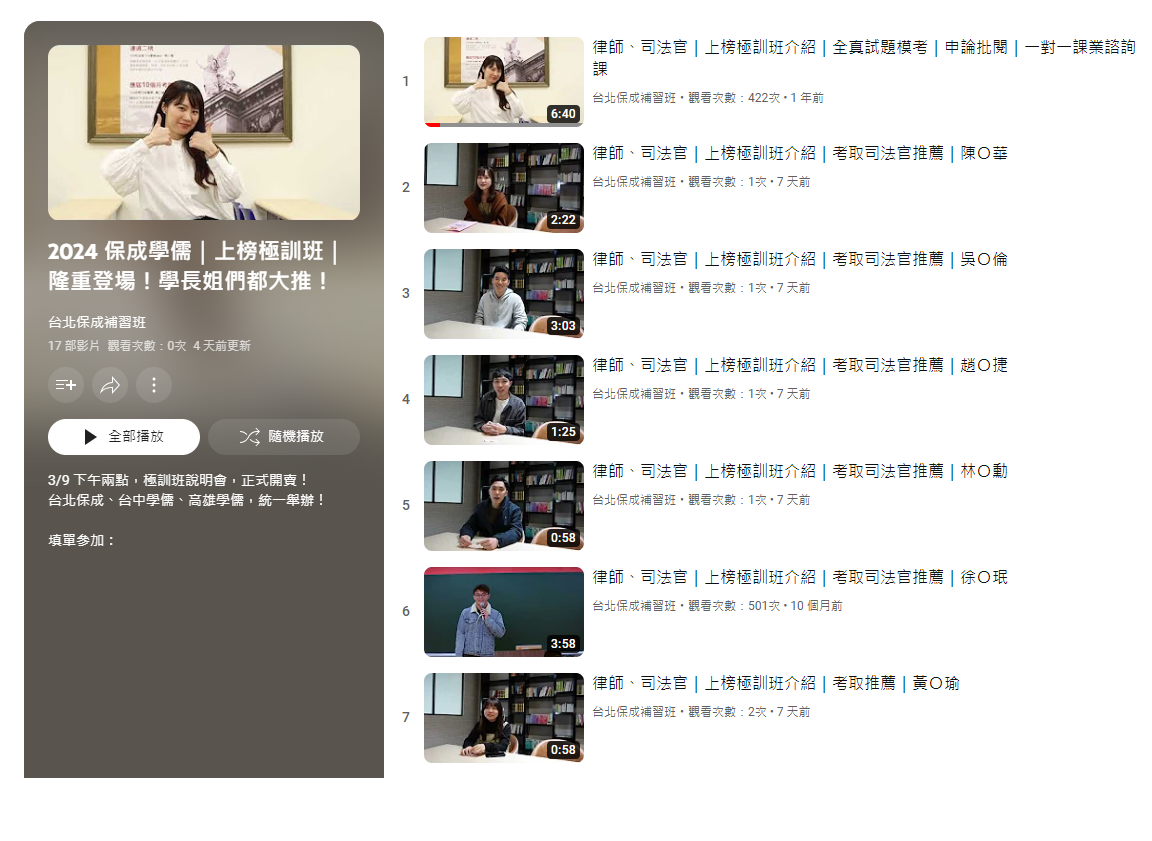Image resolution: width=1152 pixels, height=841 pixels.
Task: Click channel name under video 7 (2次)
Action: (x=634, y=712)
